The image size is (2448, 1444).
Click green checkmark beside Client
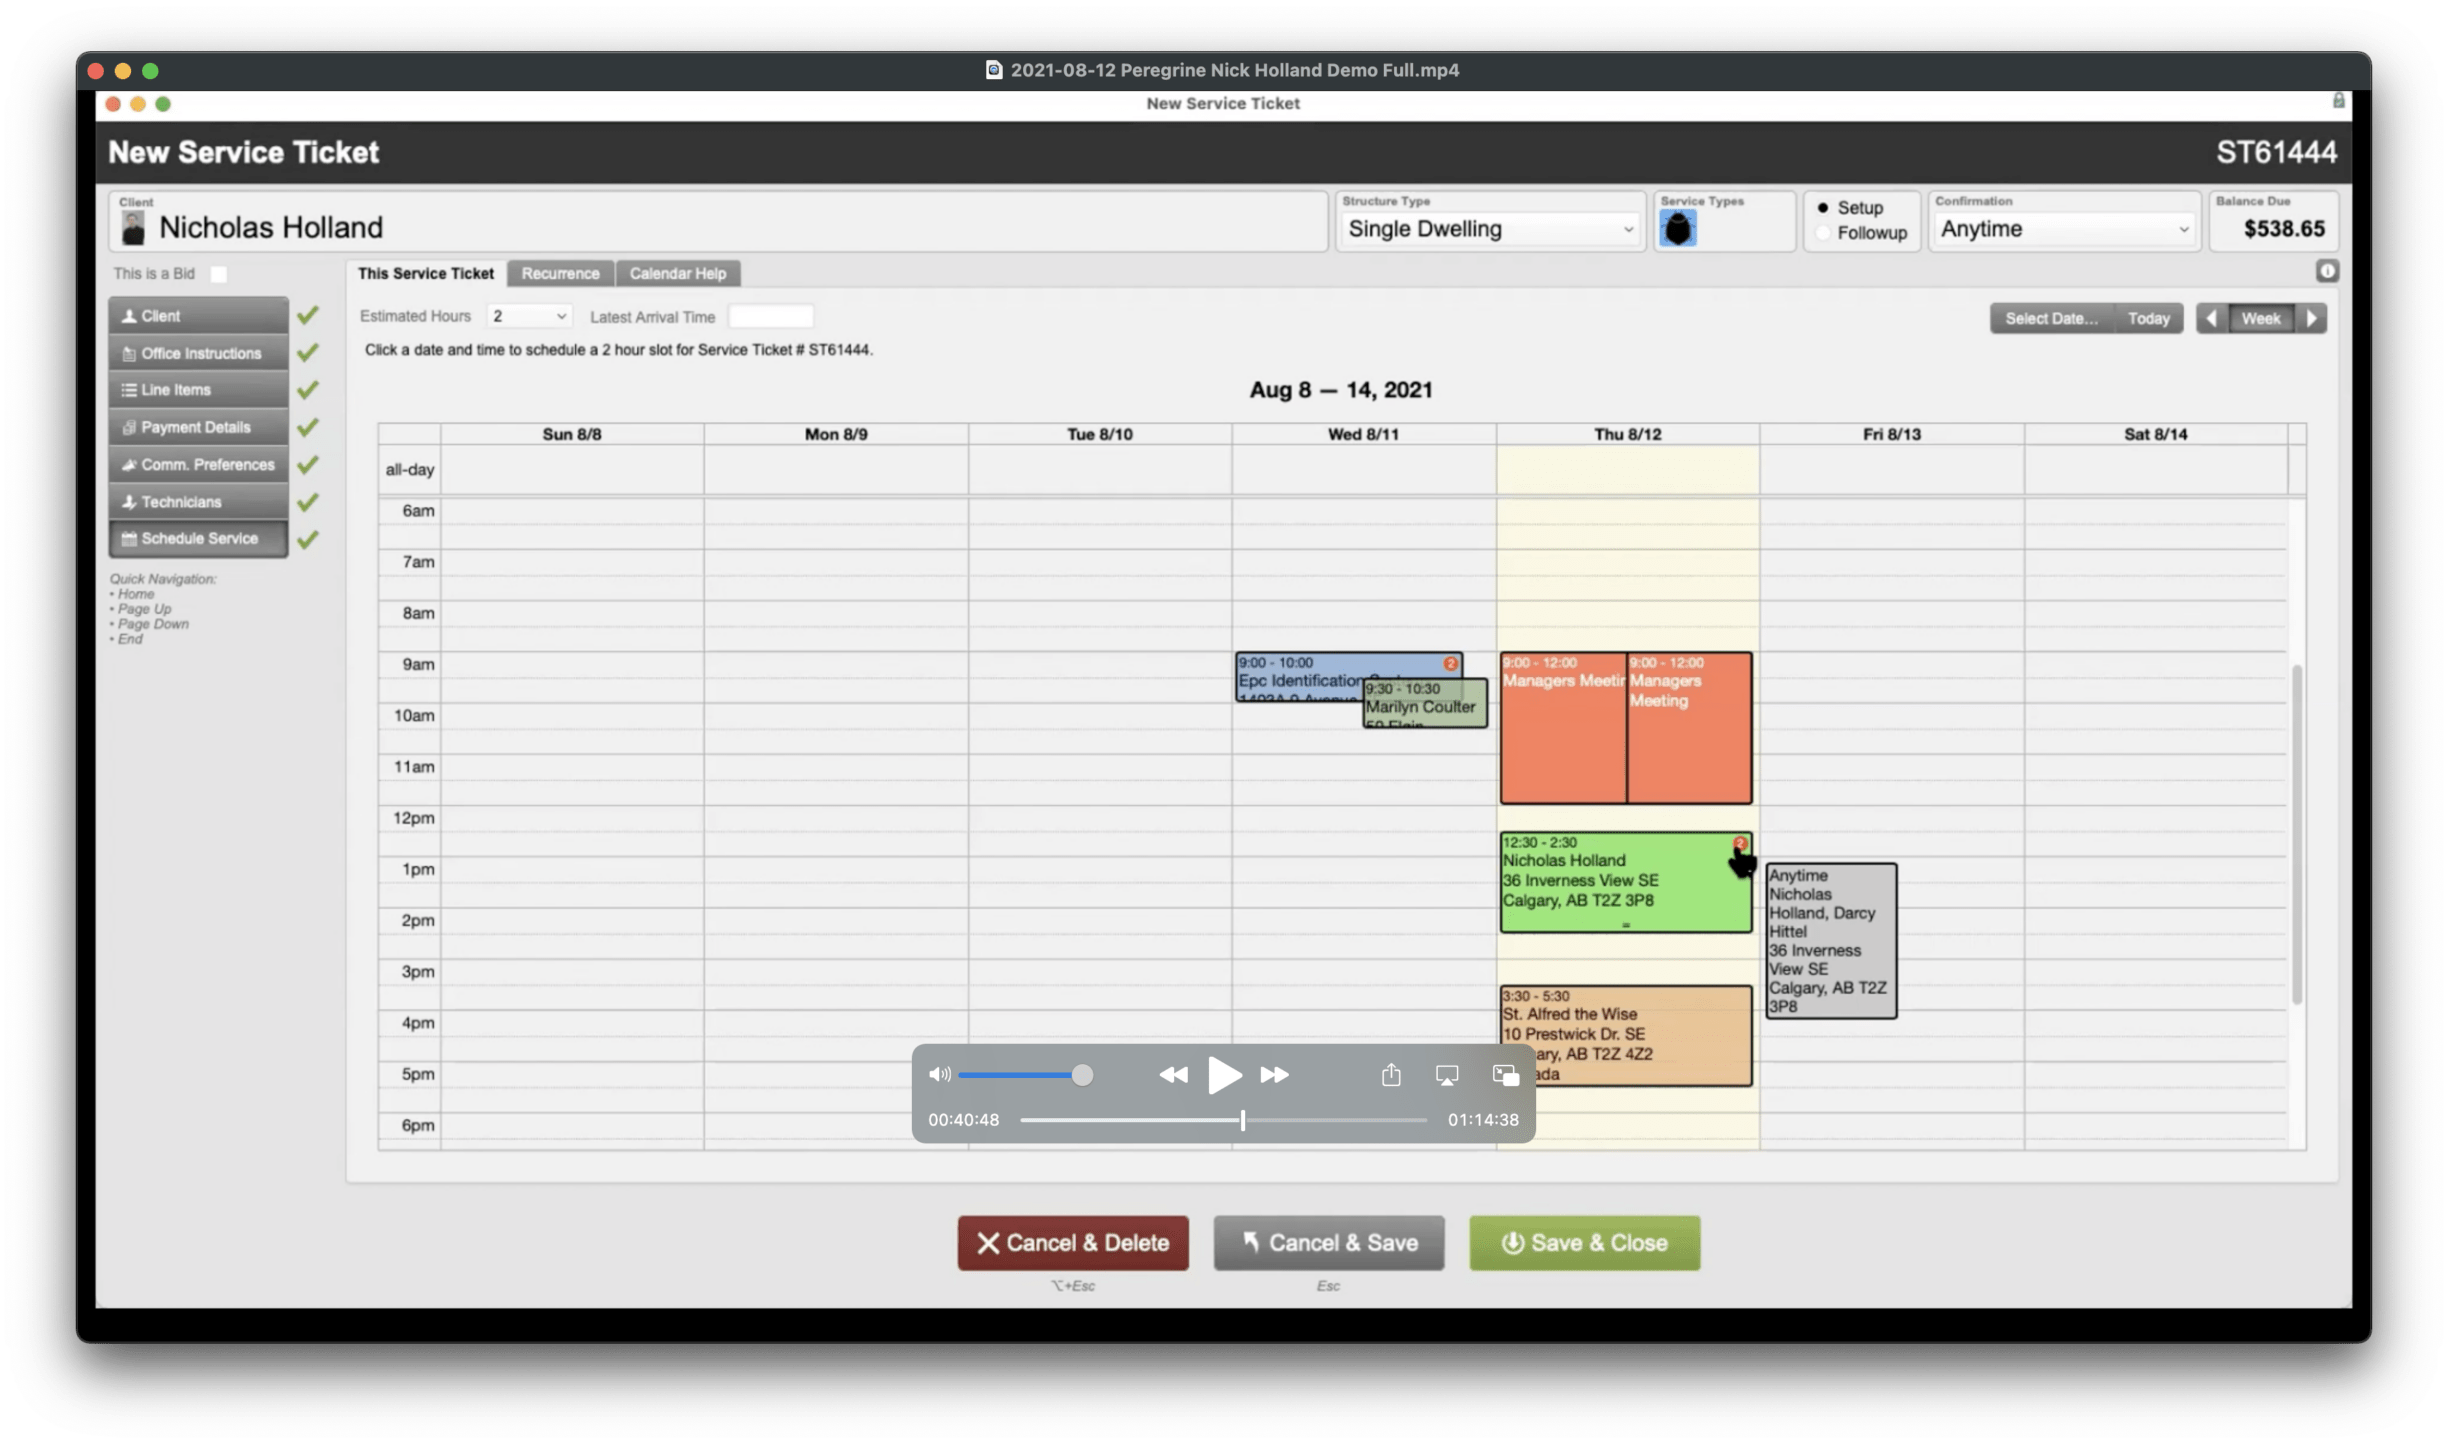pos(308,315)
